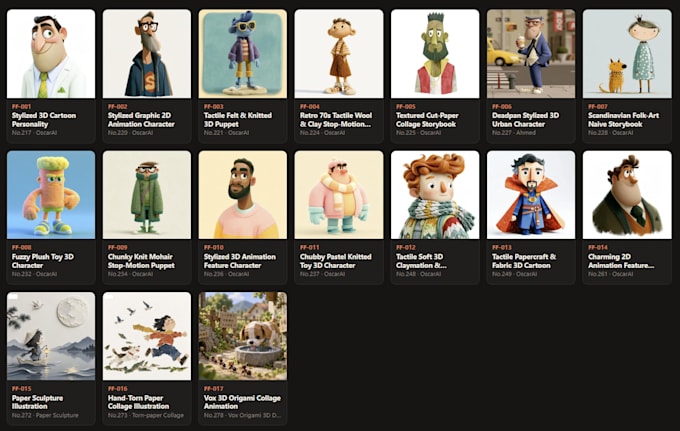Click the FF-016 code label
This screenshot has width=680, height=431.
point(118,389)
